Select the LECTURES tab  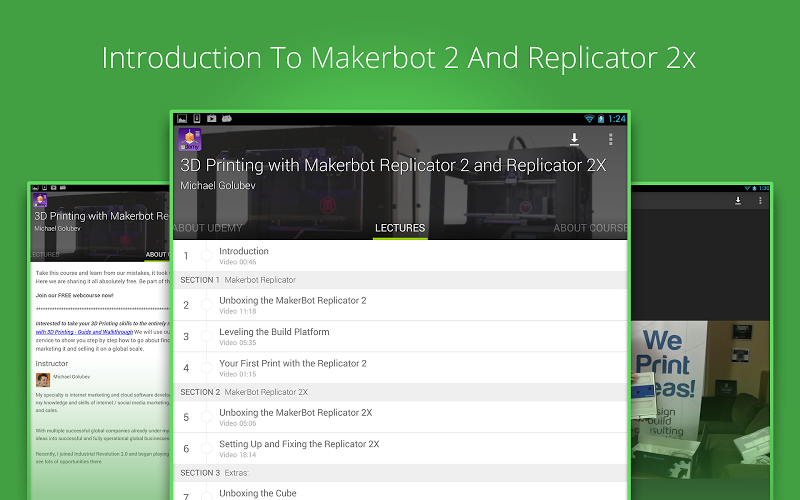coord(400,228)
